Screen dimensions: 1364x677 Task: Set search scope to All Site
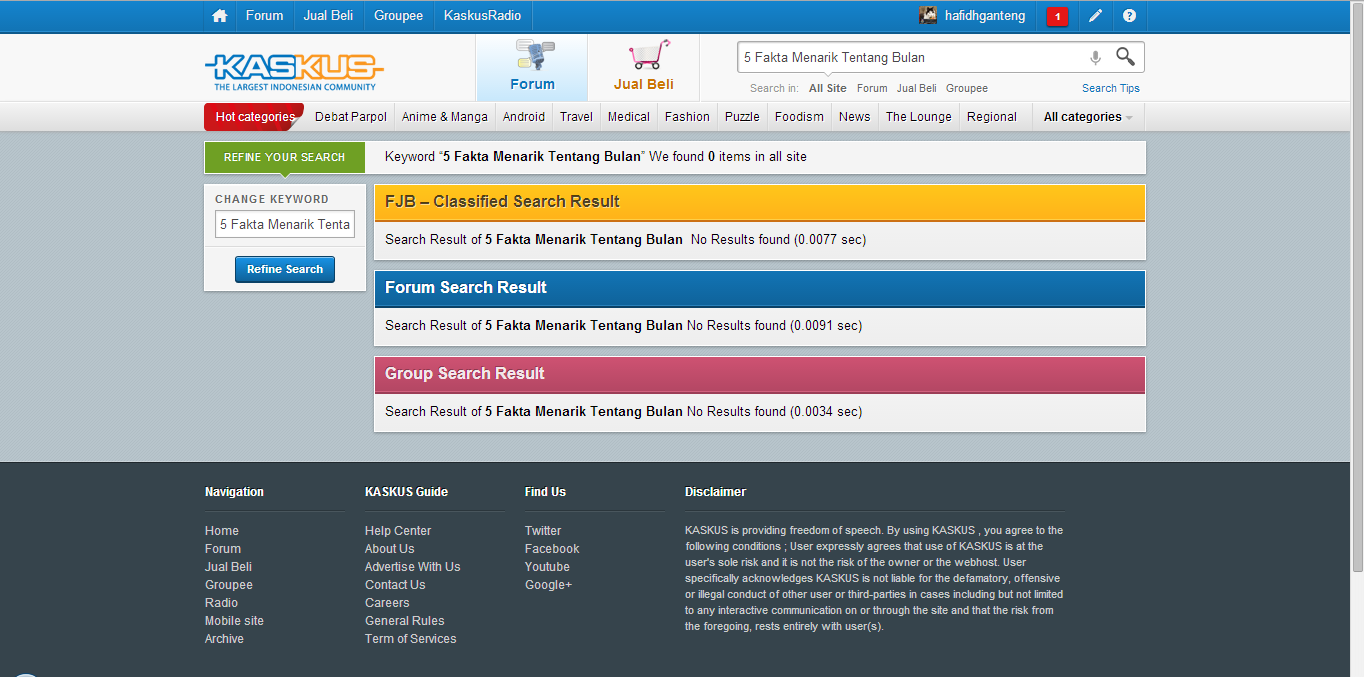(x=828, y=88)
